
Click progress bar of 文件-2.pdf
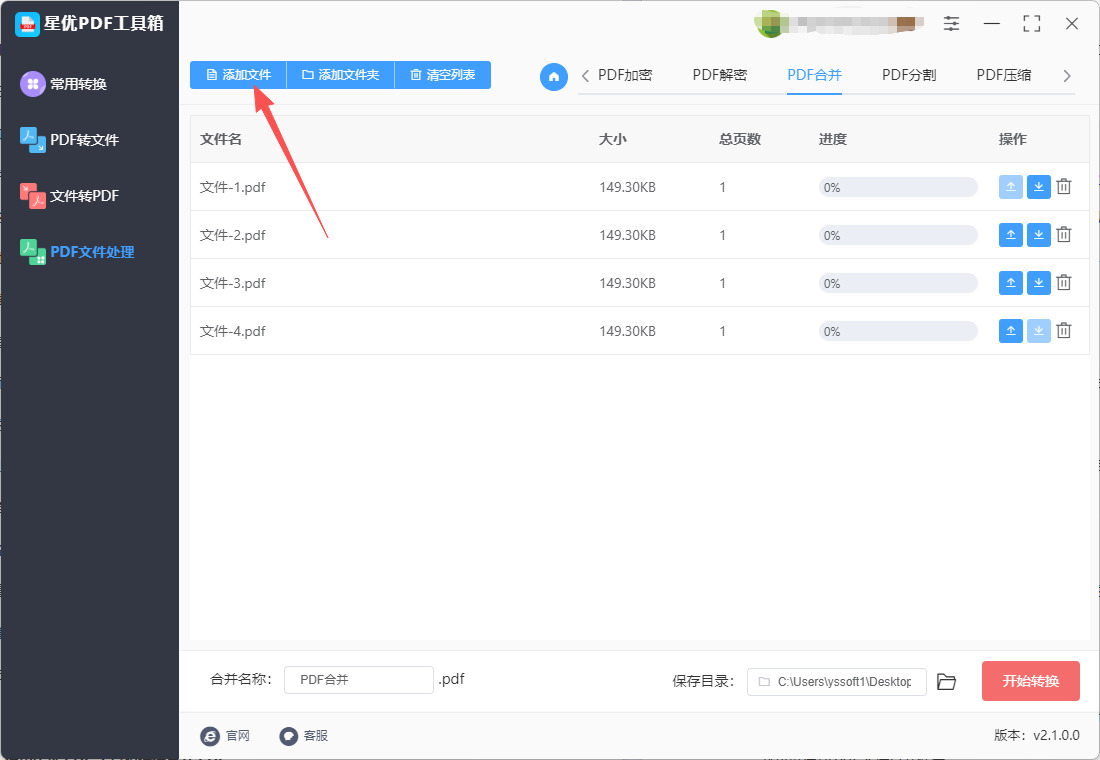(898, 235)
